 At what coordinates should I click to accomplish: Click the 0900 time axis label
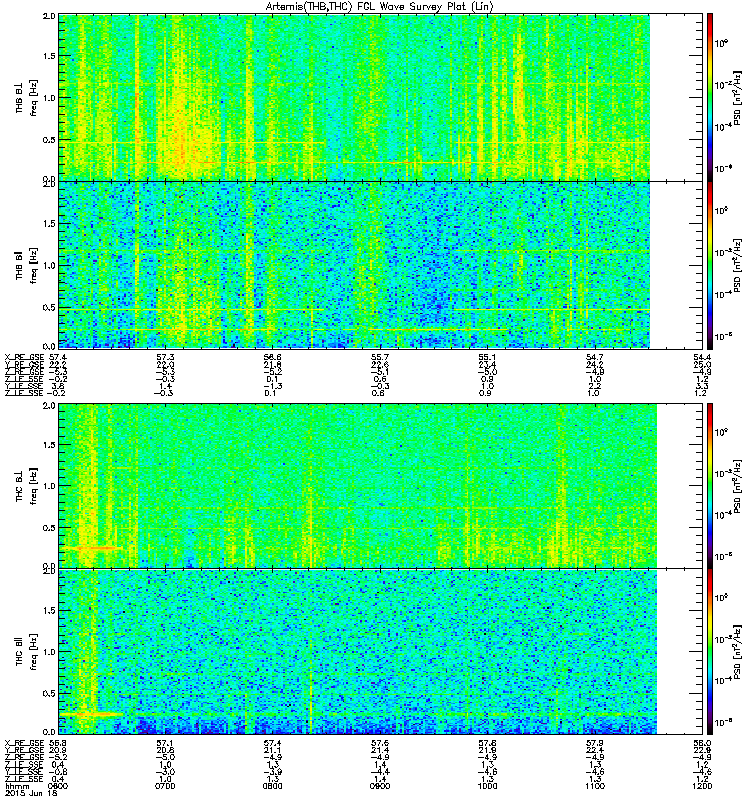pyautogui.click(x=380, y=786)
